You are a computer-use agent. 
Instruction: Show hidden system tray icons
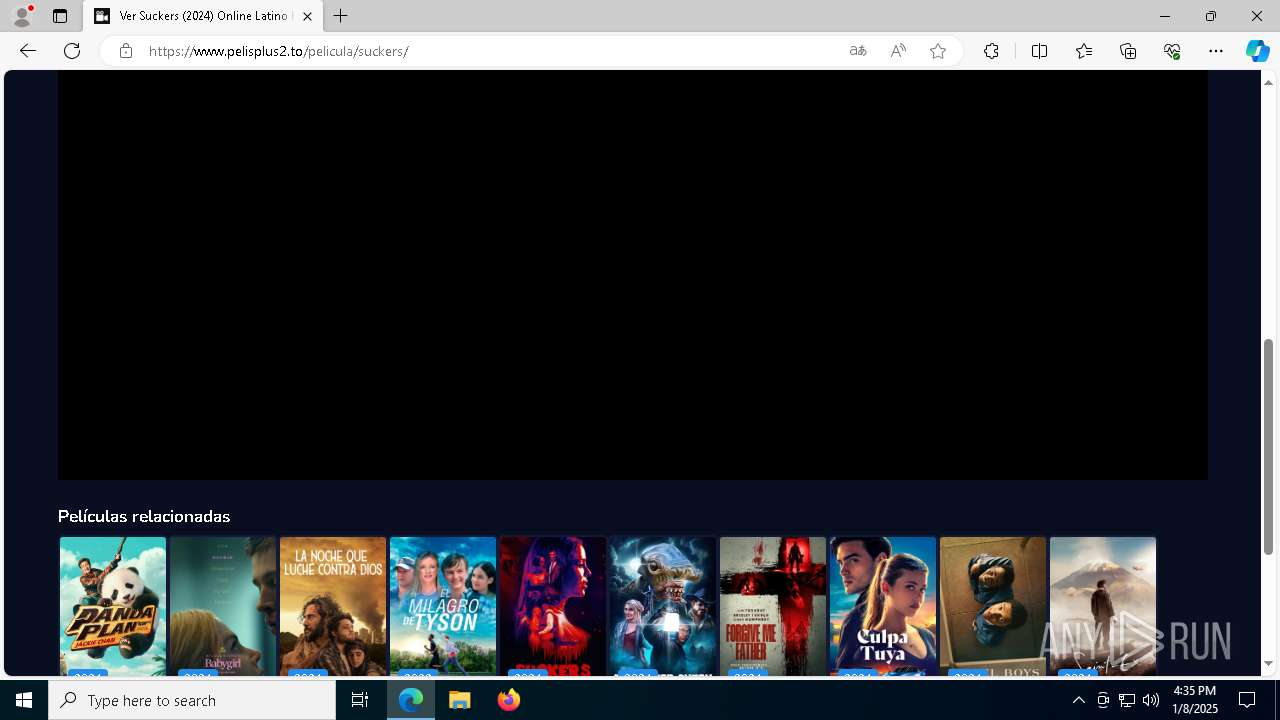1078,700
